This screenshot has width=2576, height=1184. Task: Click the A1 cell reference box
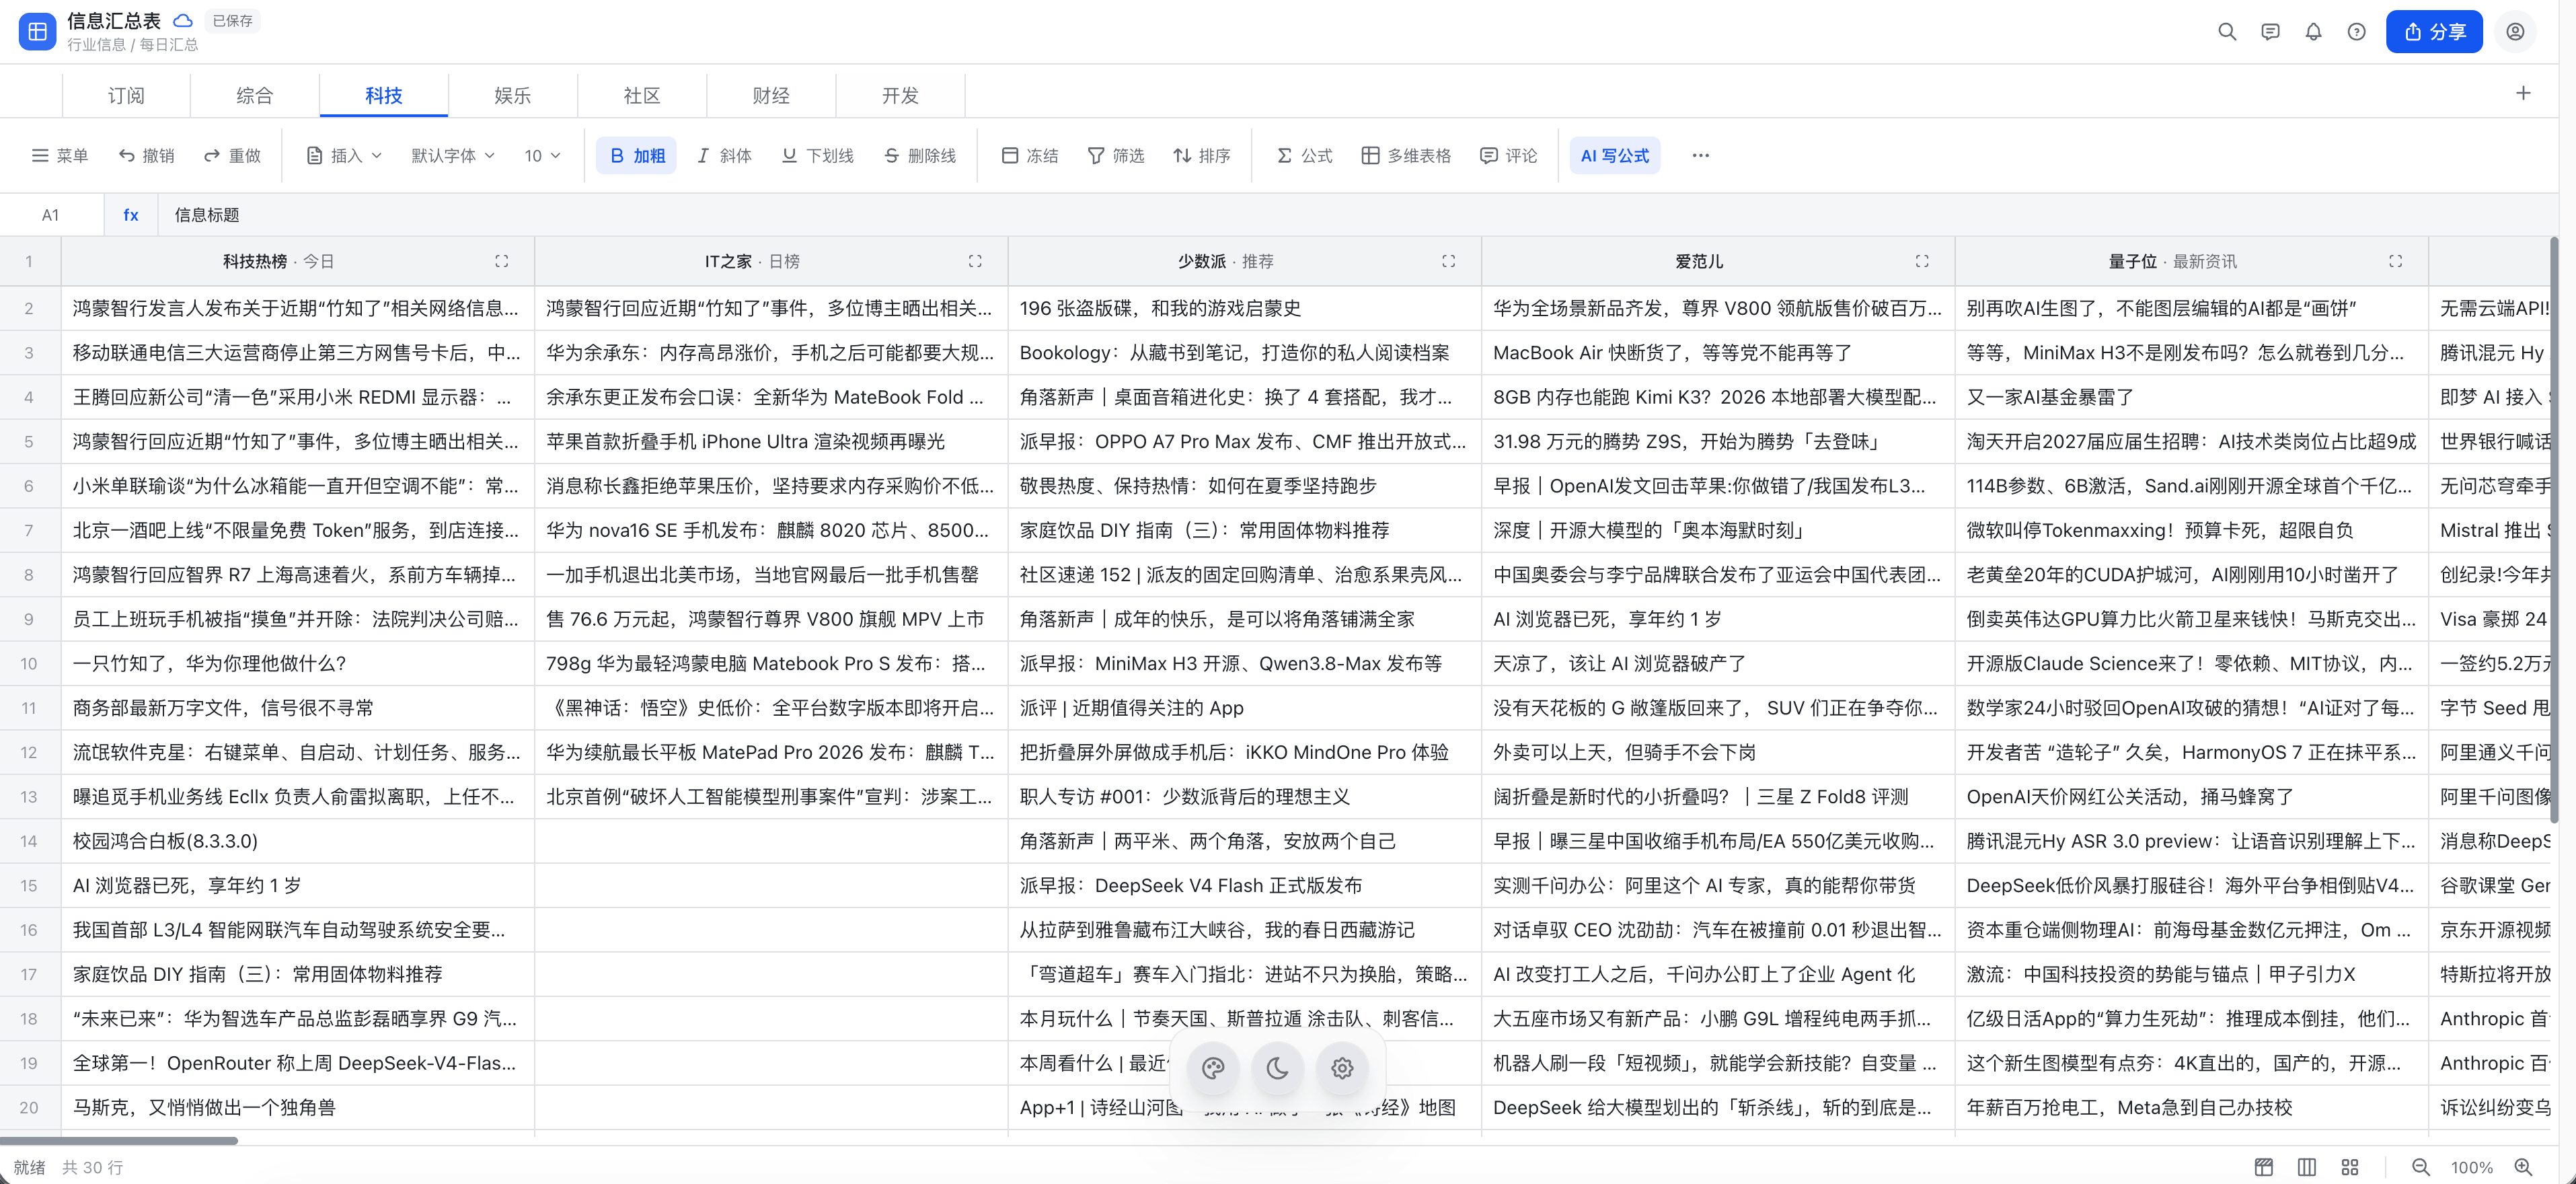(51, 215)
